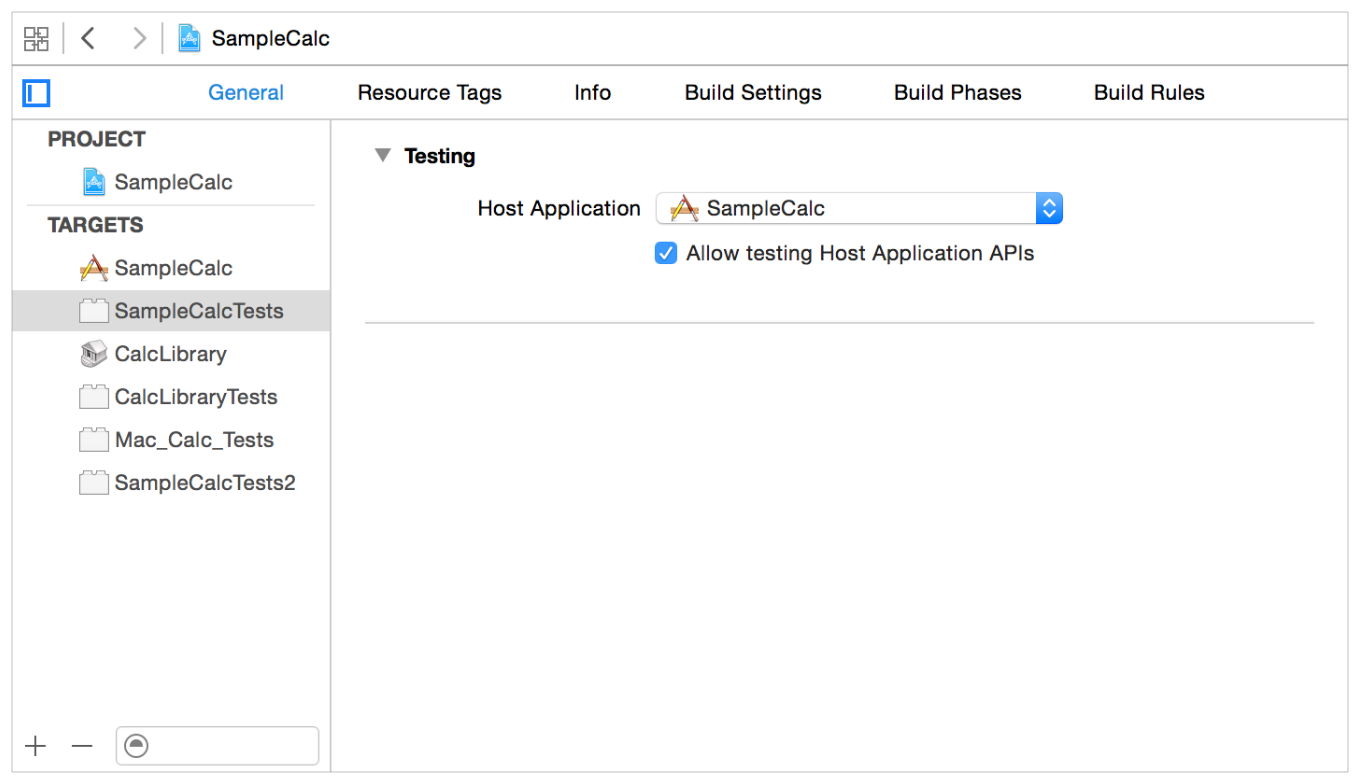Select the SampleCalc app target
Viewport: 1360px width, 784px height.
click(173, 268)
